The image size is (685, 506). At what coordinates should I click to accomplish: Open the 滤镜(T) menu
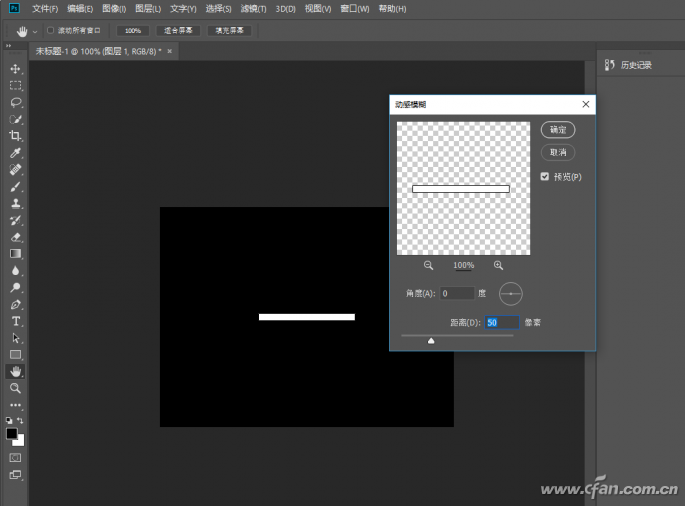click(x=253, y=9)
